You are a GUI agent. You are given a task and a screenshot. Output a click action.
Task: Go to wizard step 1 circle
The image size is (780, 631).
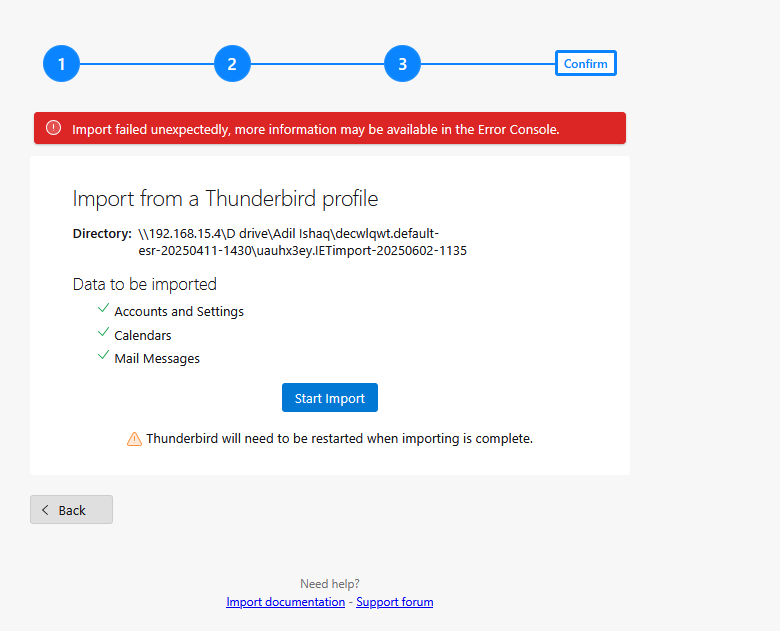[62, 64]
